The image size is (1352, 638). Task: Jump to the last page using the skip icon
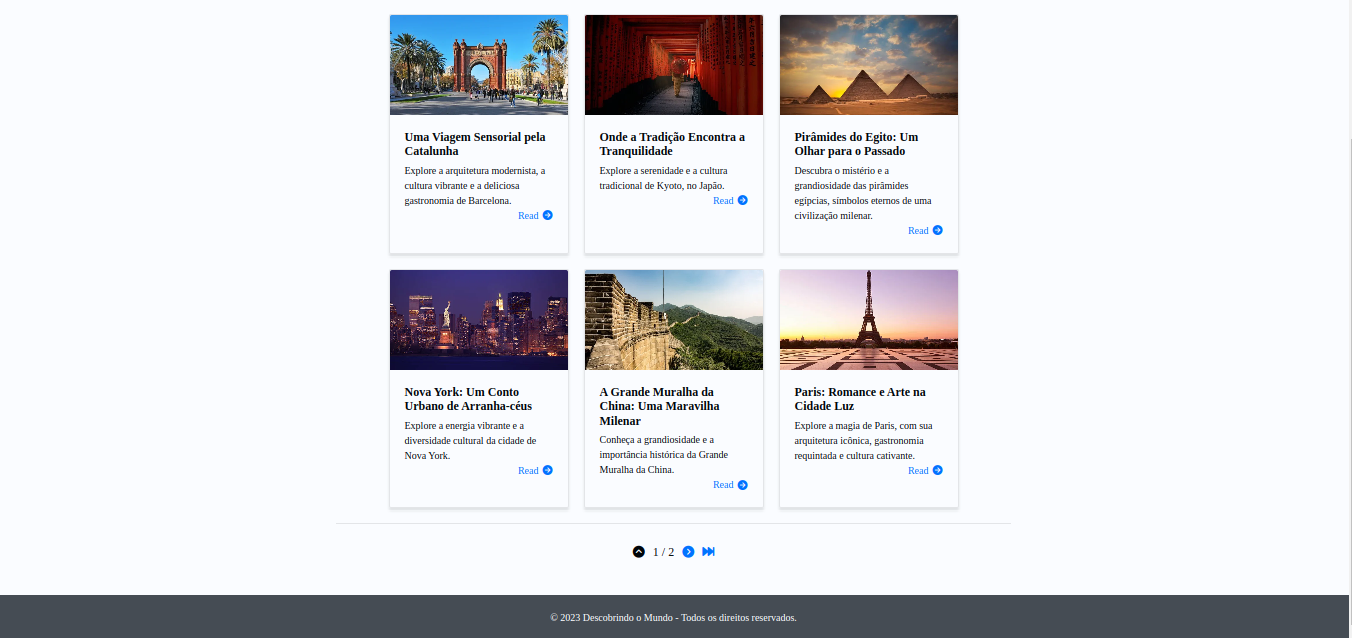click(709, 552)
